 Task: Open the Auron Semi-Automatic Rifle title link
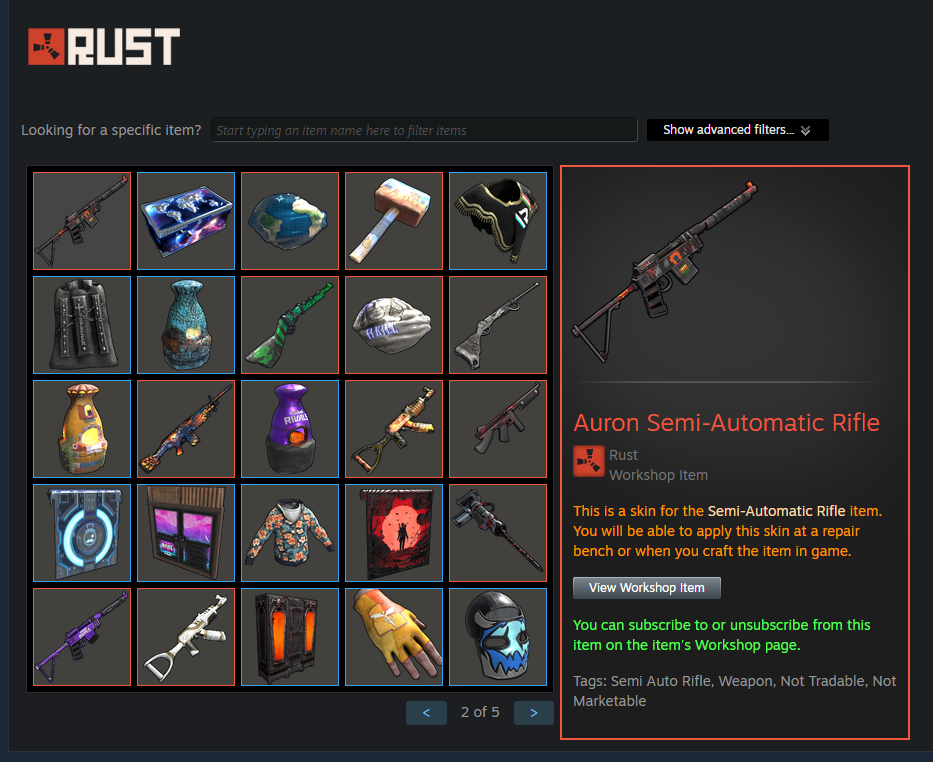[727, 423]
